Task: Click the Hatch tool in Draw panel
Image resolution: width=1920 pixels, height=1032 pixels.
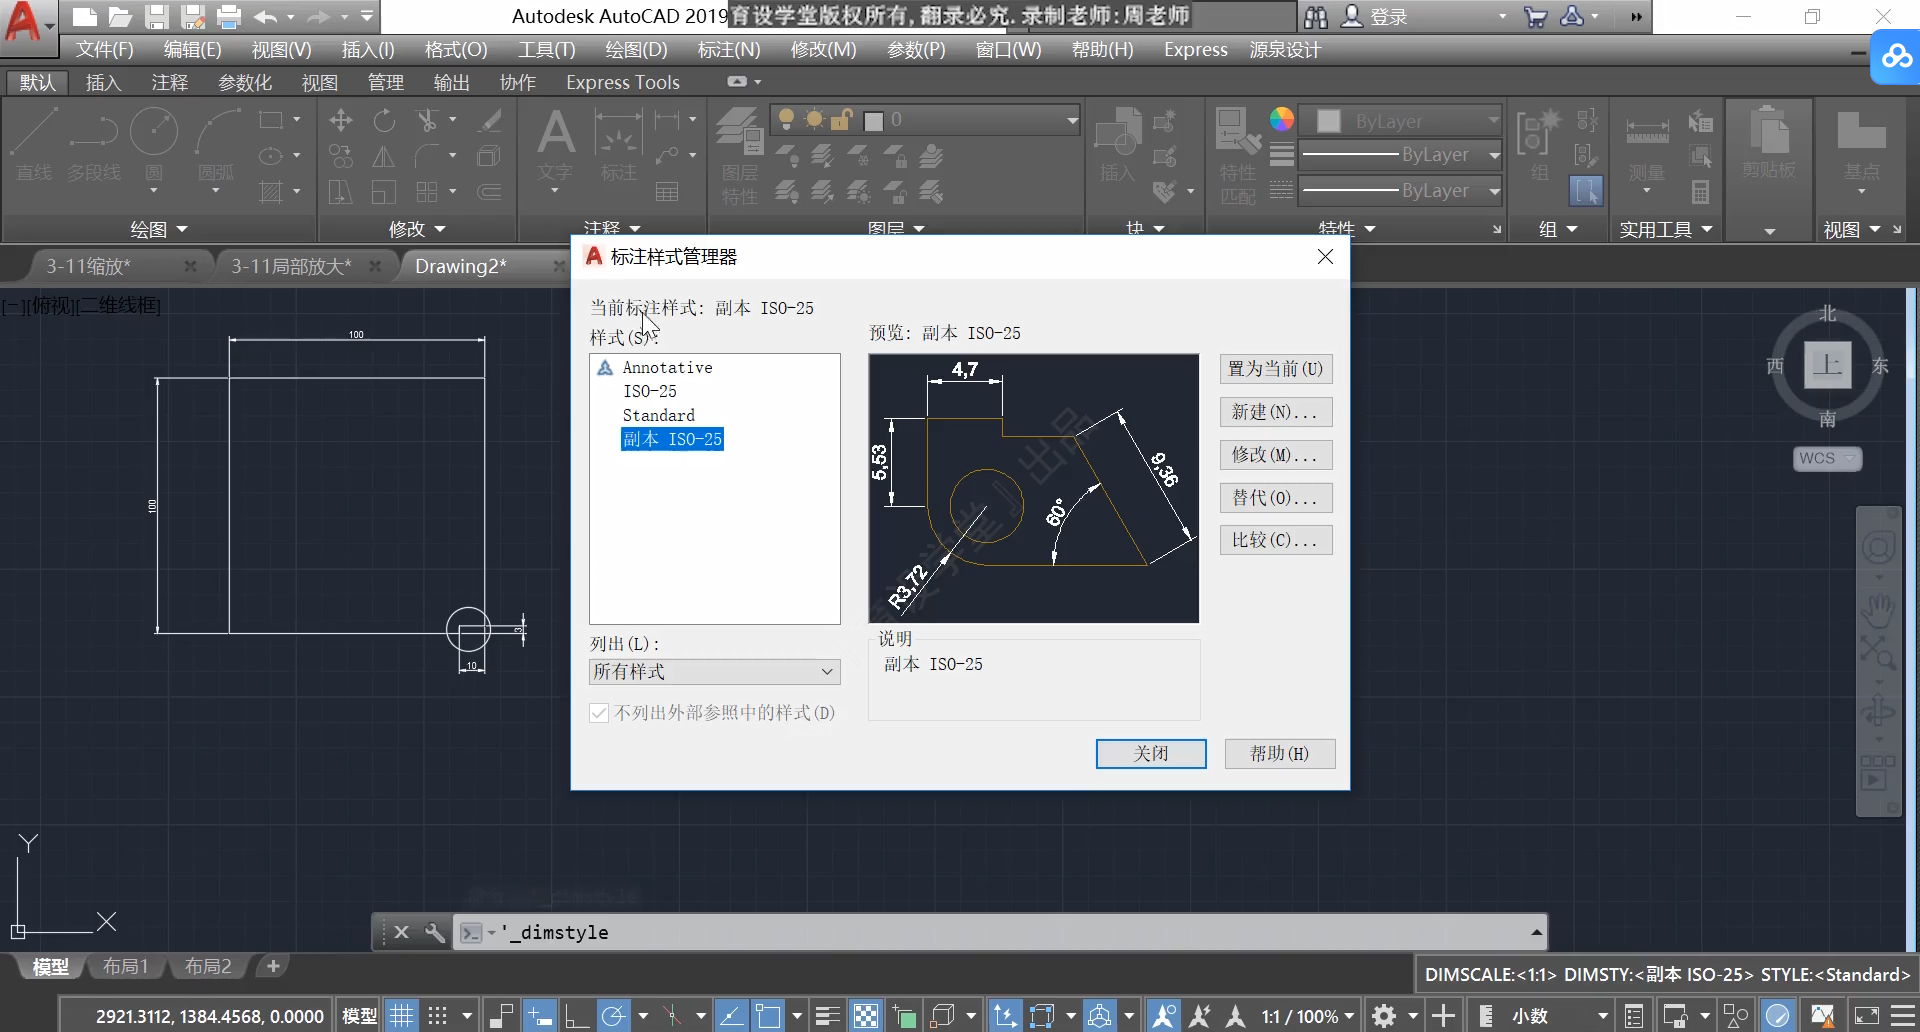Action: tap(271, 191)
